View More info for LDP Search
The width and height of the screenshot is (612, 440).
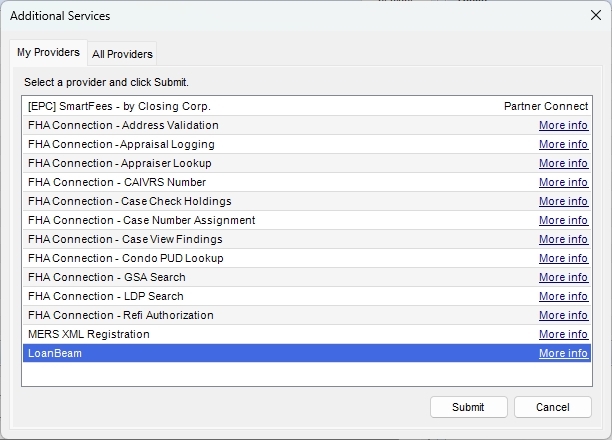(563, 296)
